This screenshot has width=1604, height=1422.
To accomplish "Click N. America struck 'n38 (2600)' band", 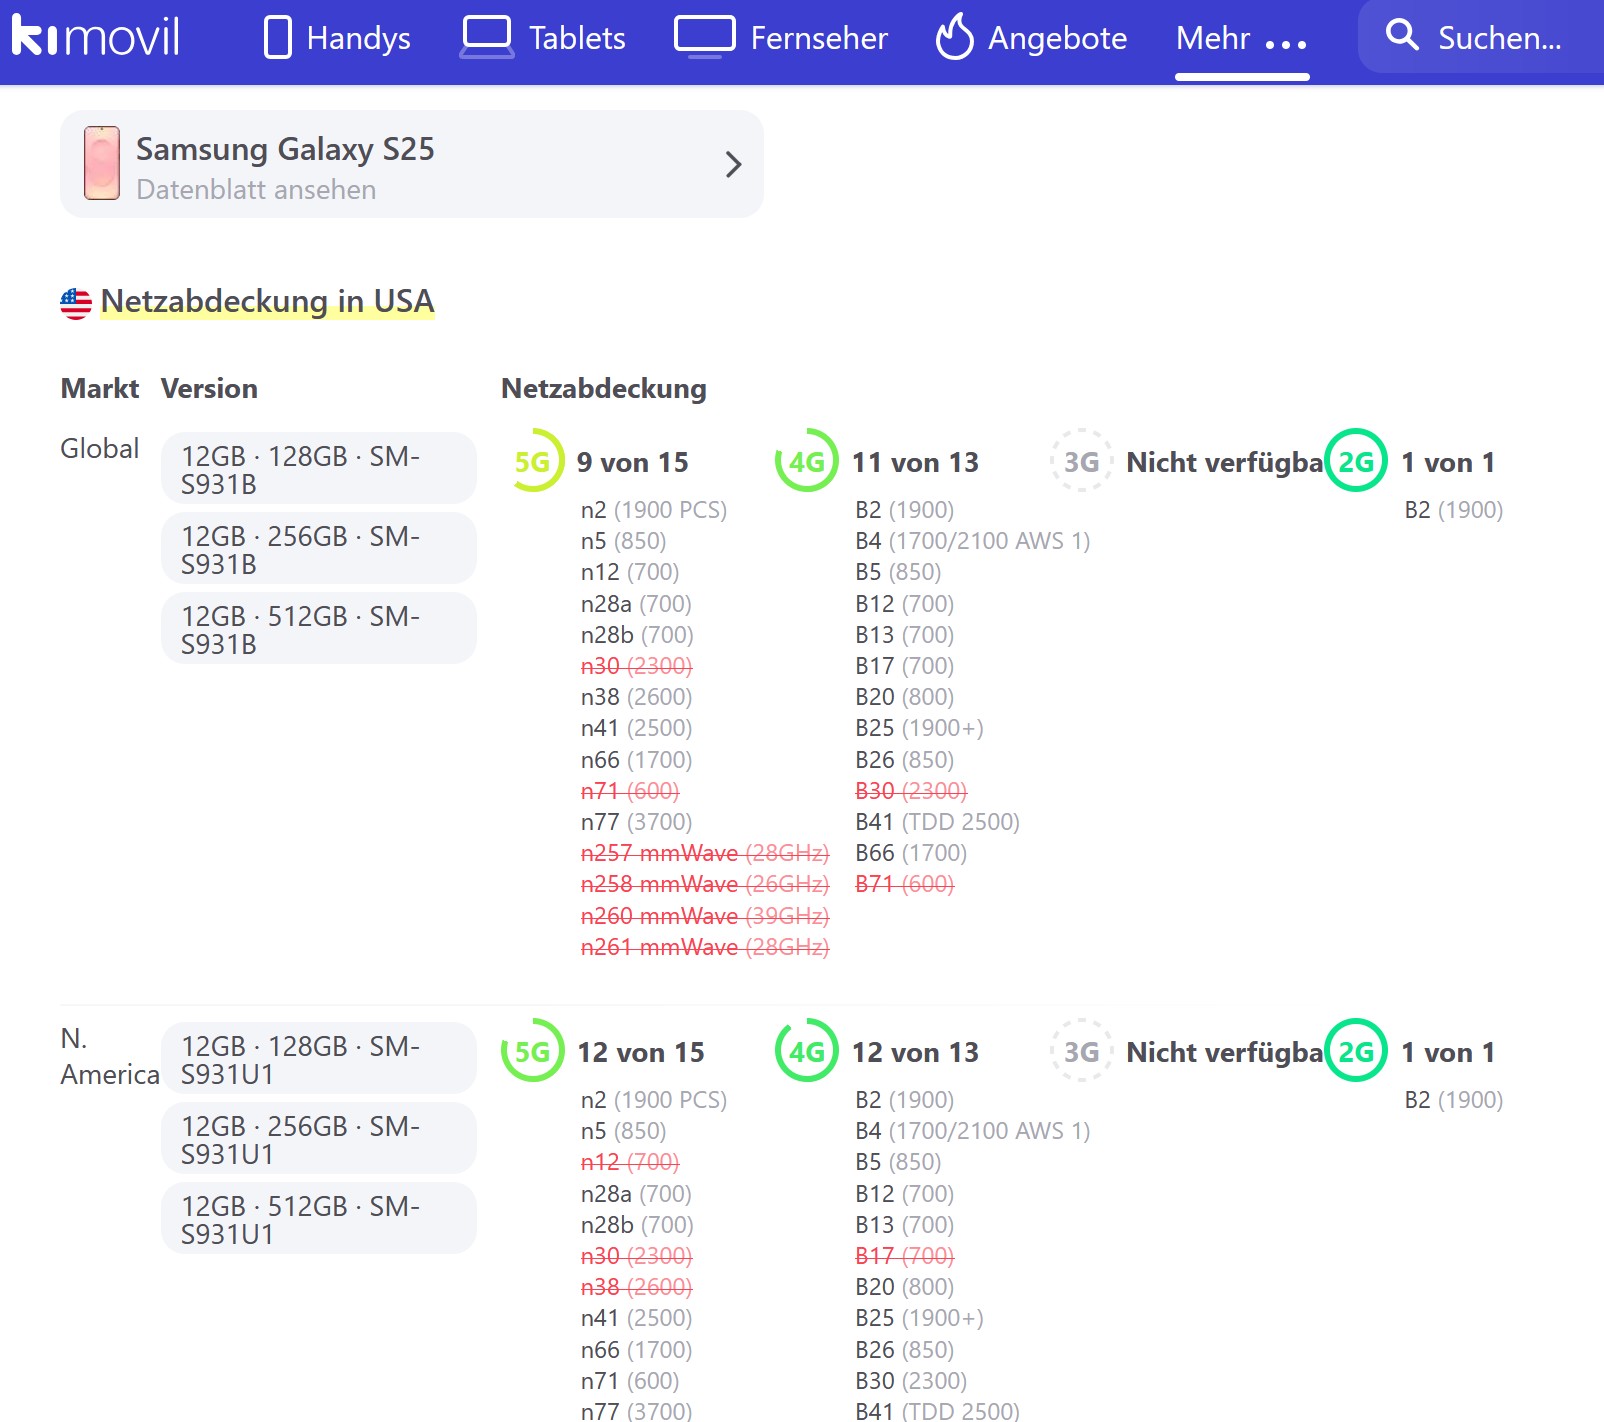I will [636, 1287].
